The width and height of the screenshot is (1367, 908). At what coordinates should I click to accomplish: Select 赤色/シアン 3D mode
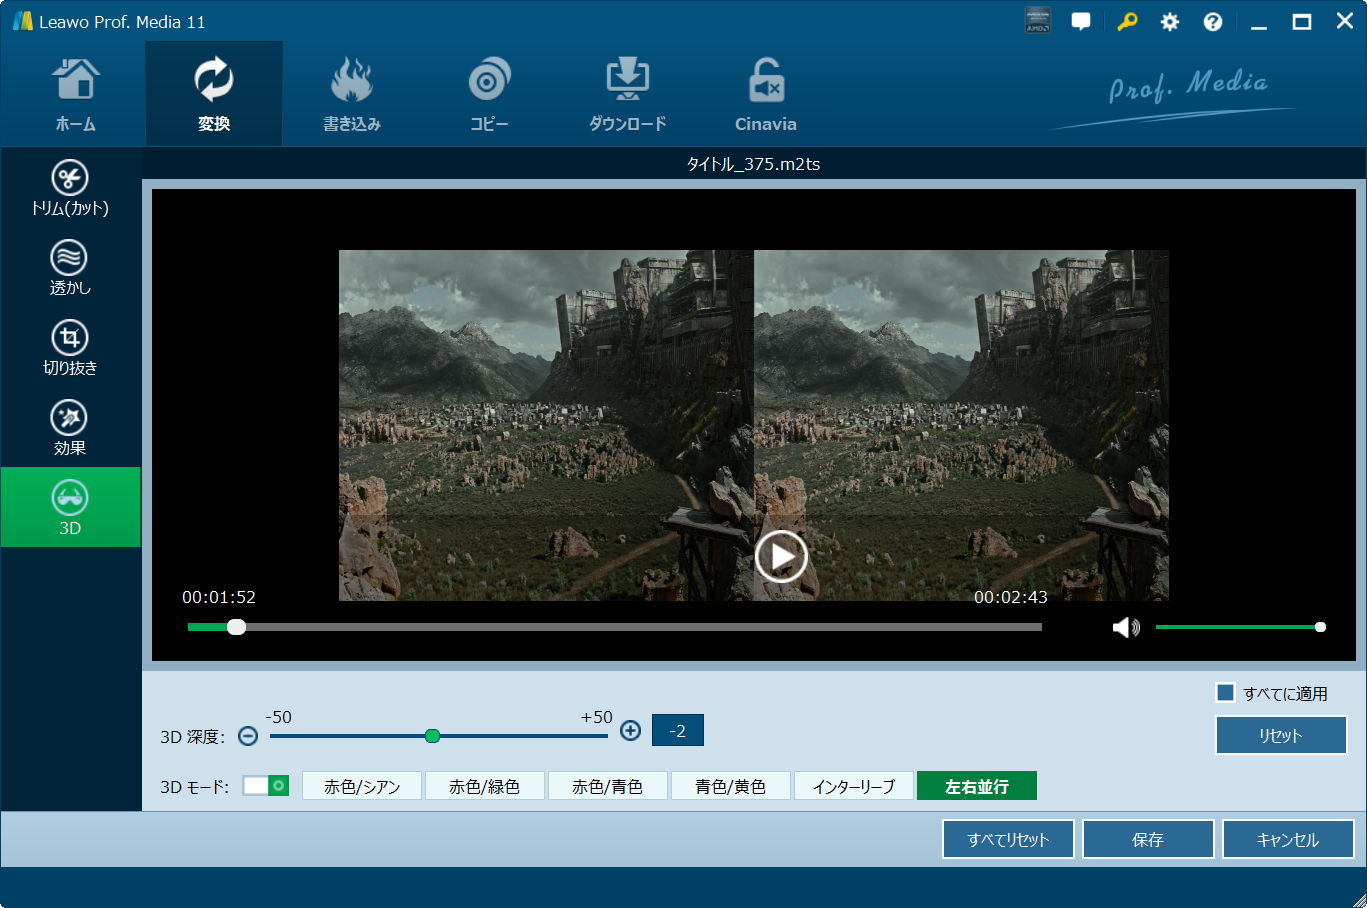click(362, 787)
